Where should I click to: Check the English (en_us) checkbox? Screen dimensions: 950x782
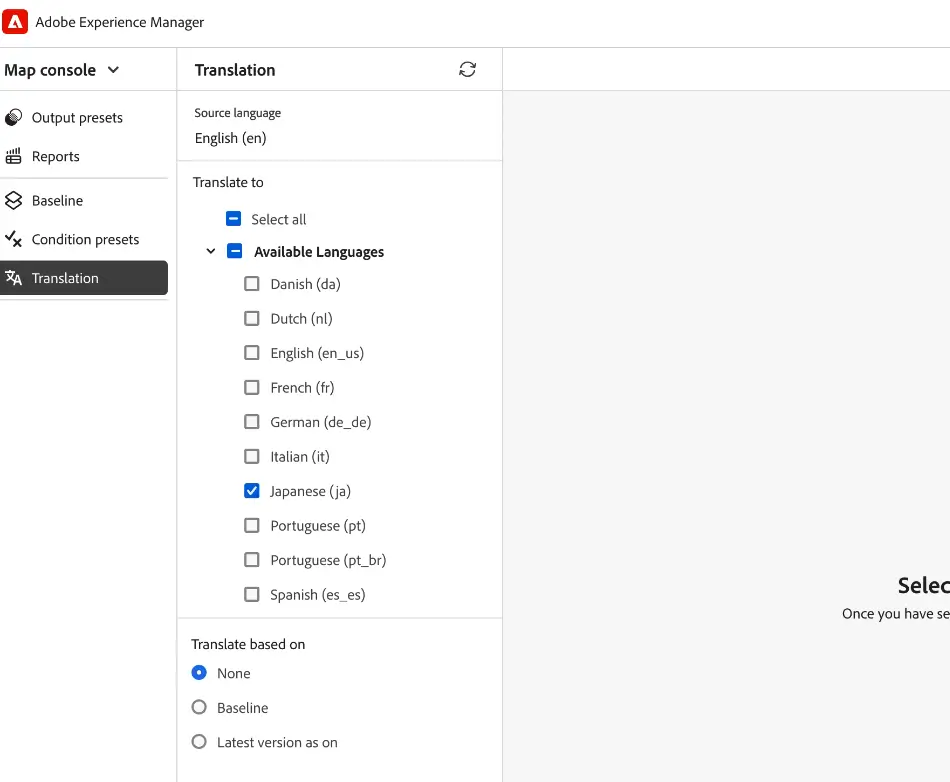pyautogui.click(x=251, y=353)
